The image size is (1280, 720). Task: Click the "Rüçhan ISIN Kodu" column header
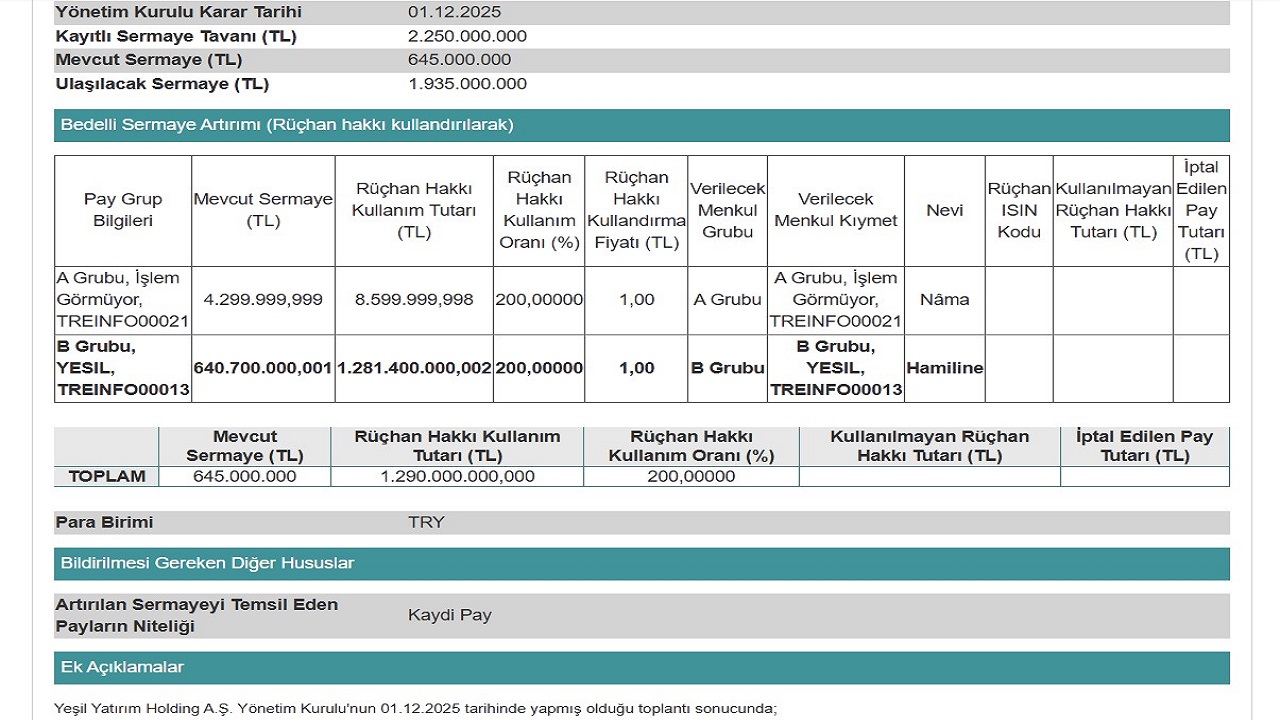pos(1019,210)
